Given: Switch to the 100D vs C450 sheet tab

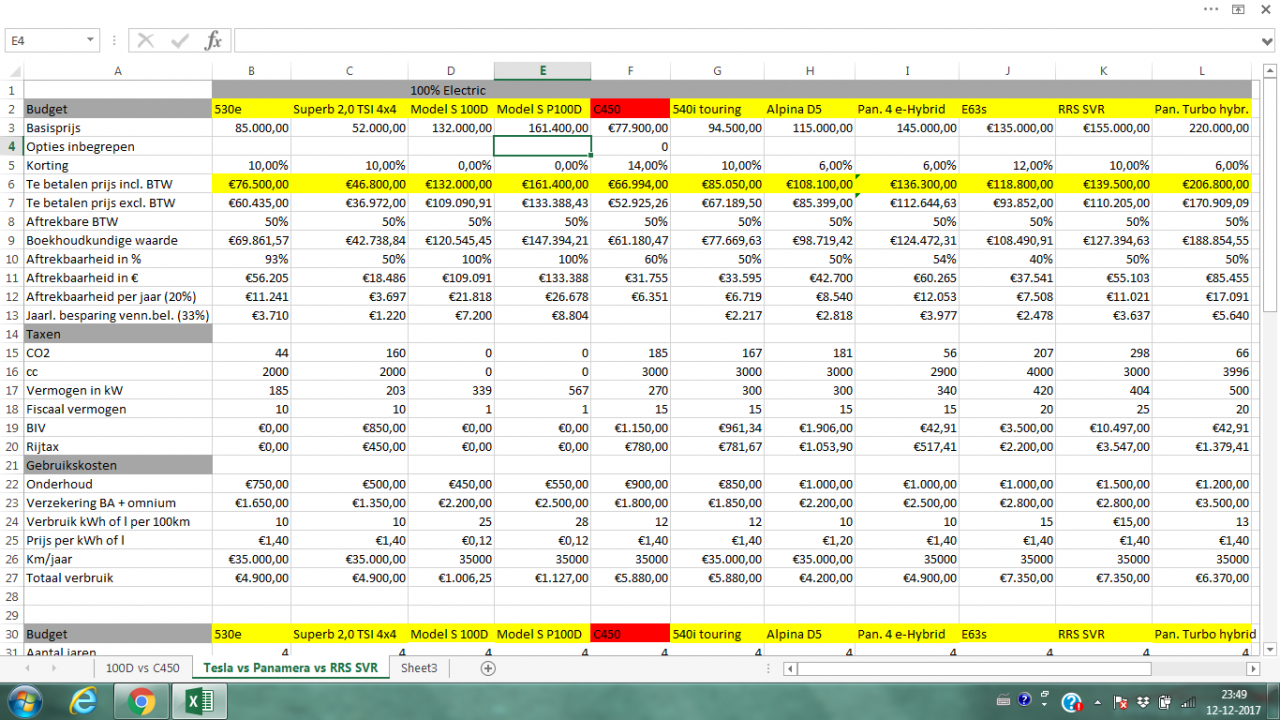Looking at the screenshot, I should tap(143, 668).
